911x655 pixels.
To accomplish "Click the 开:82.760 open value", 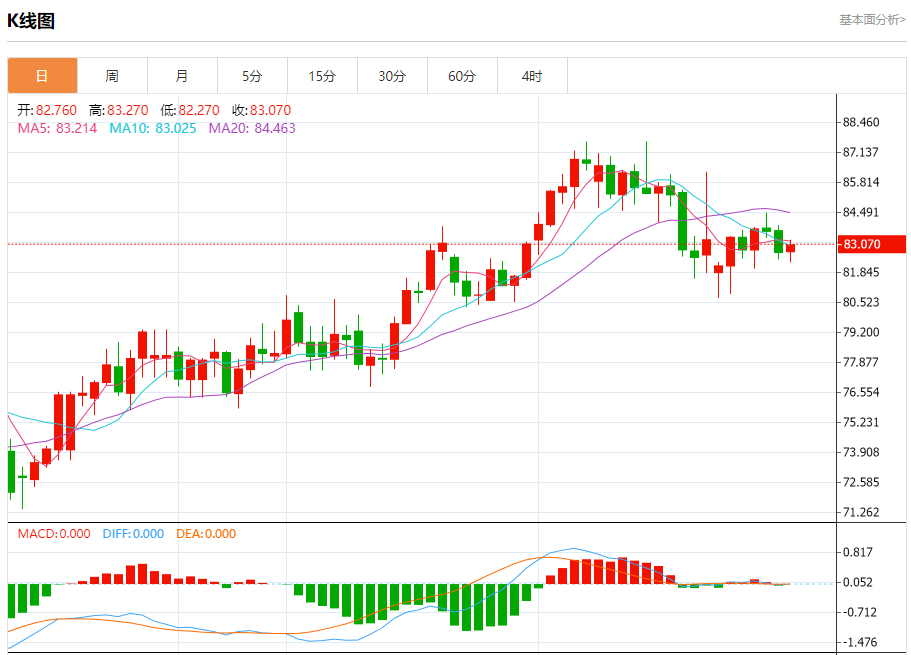I will point(47,110).
